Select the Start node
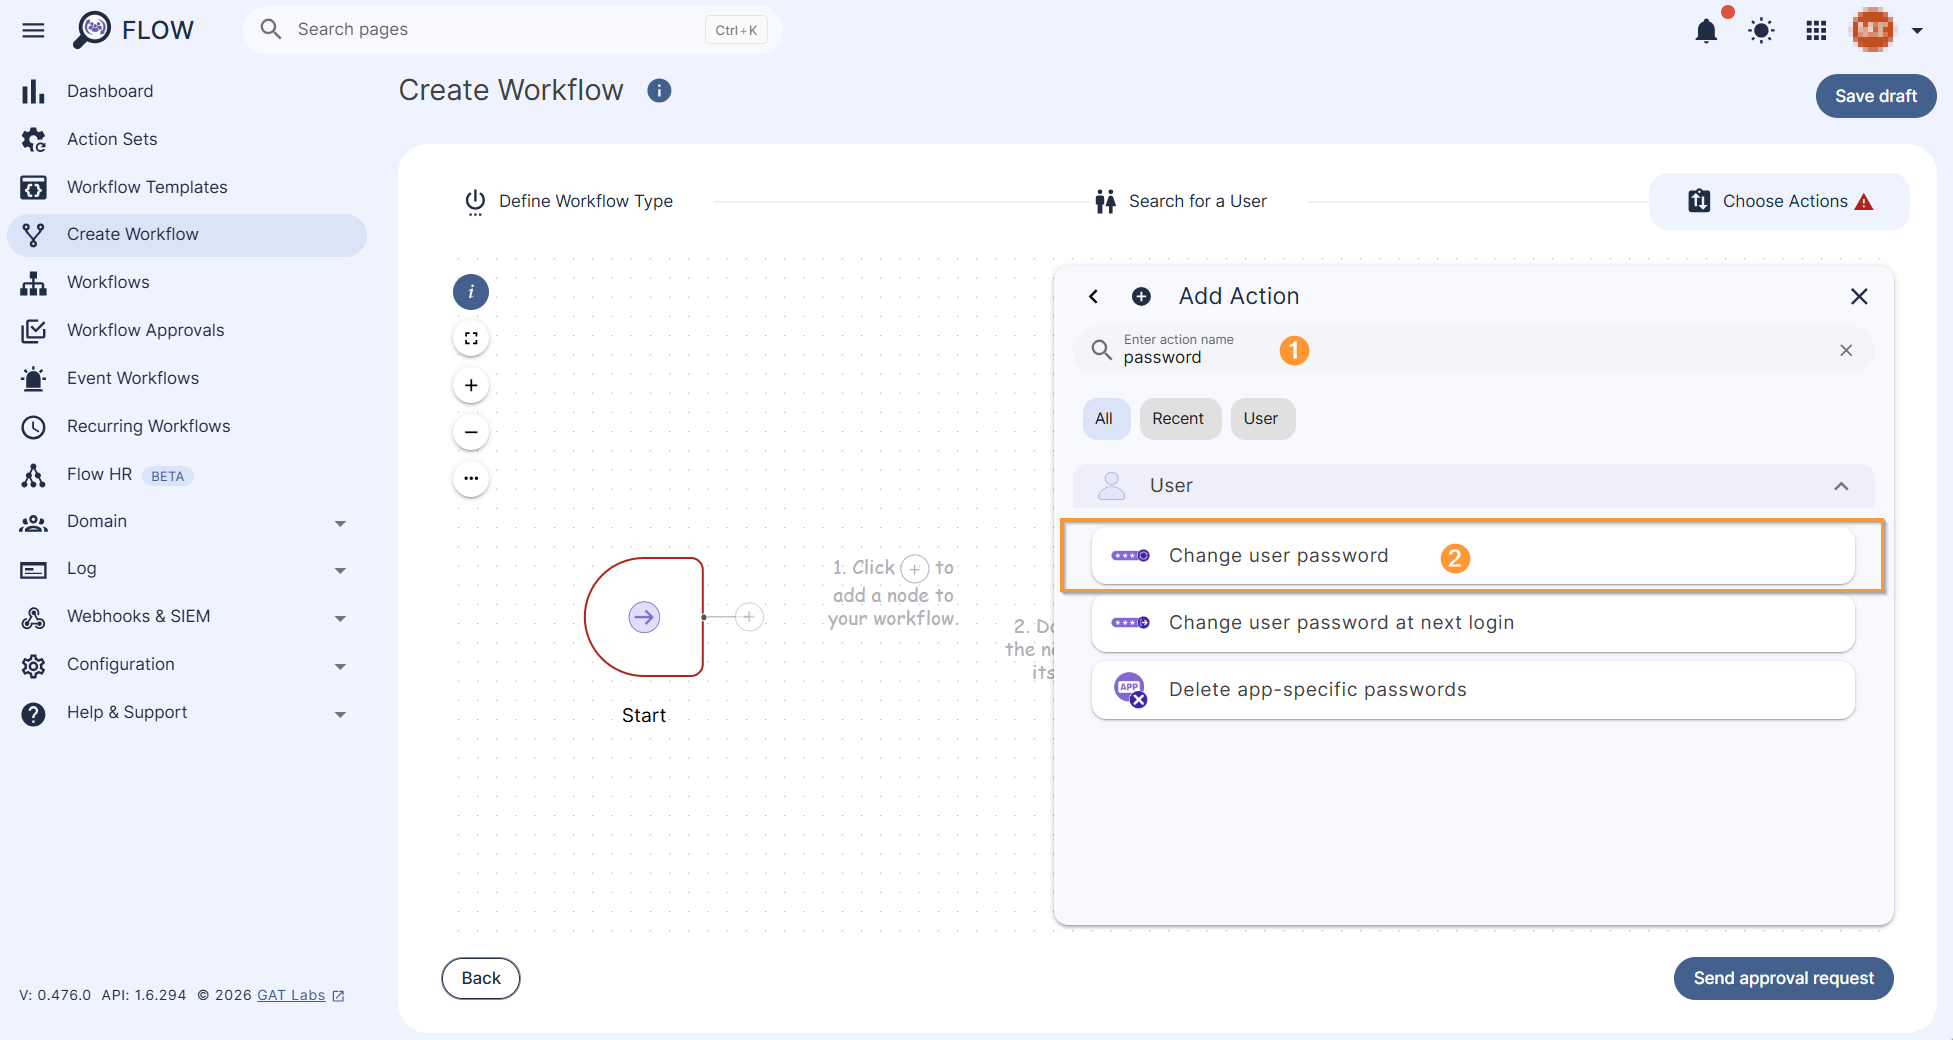The height and width of the screenshot is (1040, 1953). (x=644, y=617)
